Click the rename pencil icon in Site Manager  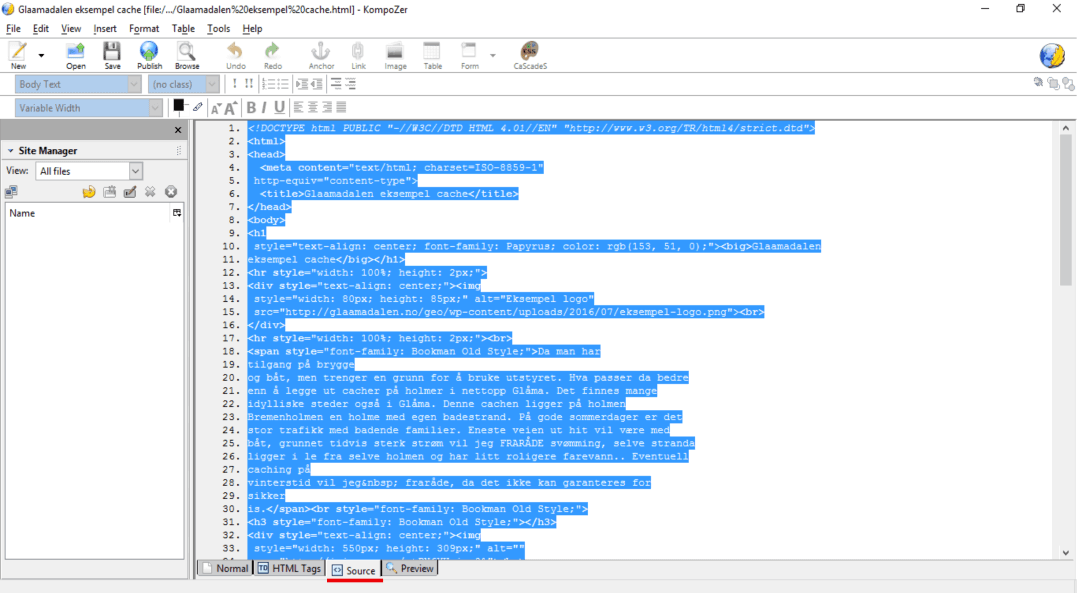click(x=130, y=192)
